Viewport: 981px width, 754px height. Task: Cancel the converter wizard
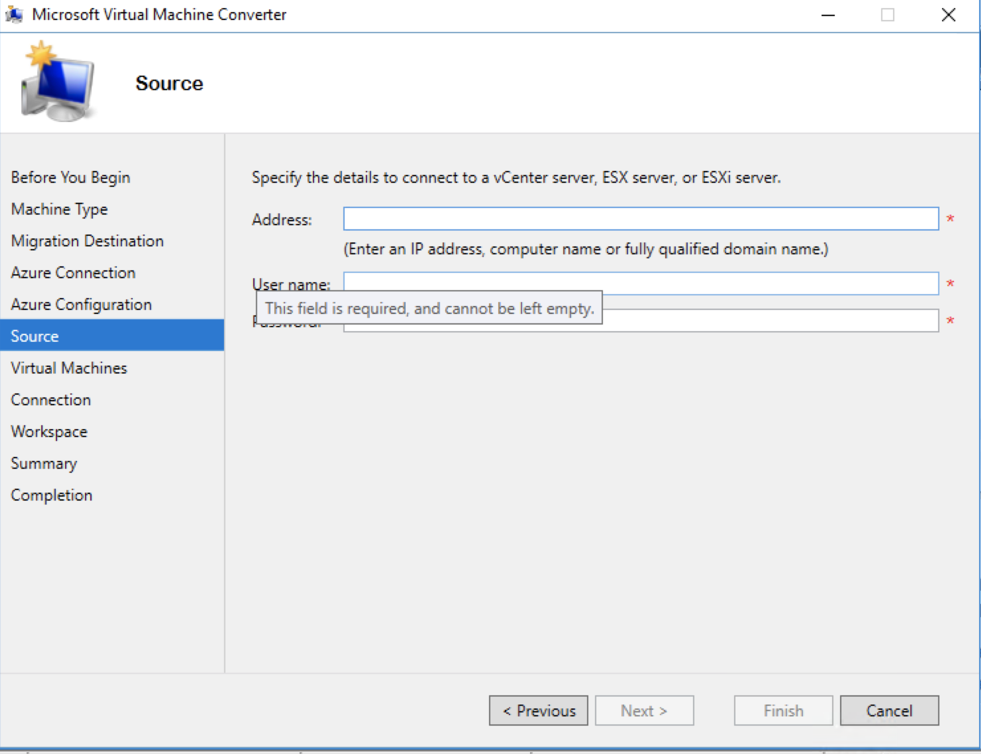(889, 710)
